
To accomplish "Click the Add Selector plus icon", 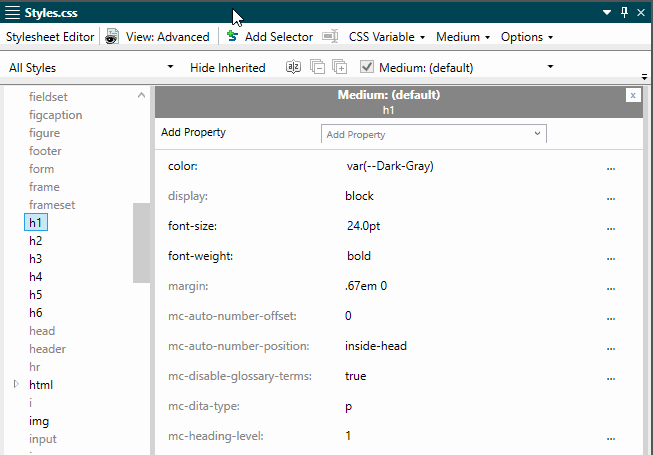I will click(232, 36).
